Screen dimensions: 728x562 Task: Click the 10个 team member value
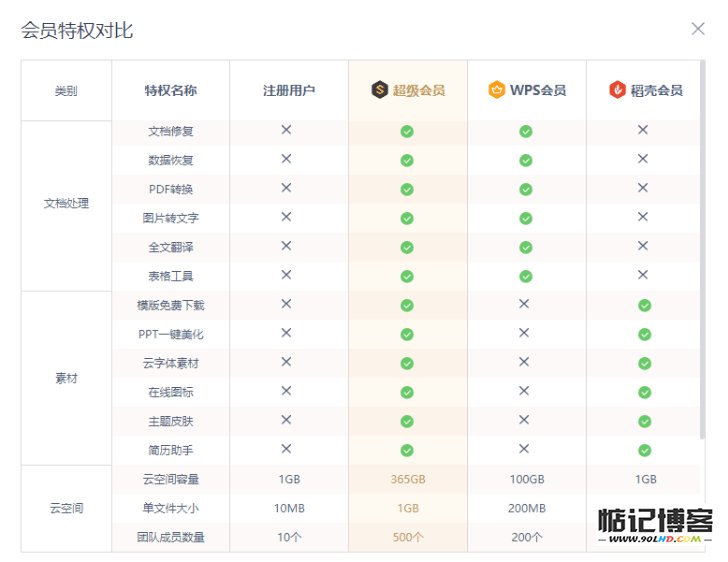(289, 537)
